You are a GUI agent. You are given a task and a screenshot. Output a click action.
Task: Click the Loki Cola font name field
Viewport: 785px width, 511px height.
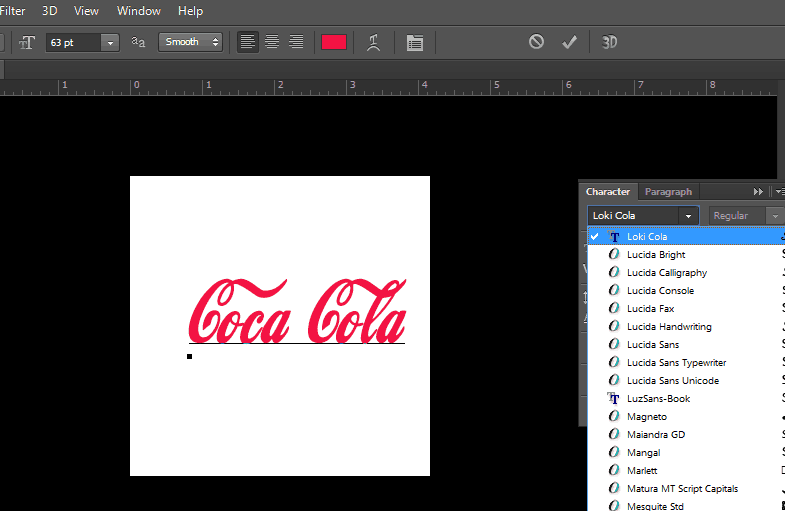click(634, 215)
